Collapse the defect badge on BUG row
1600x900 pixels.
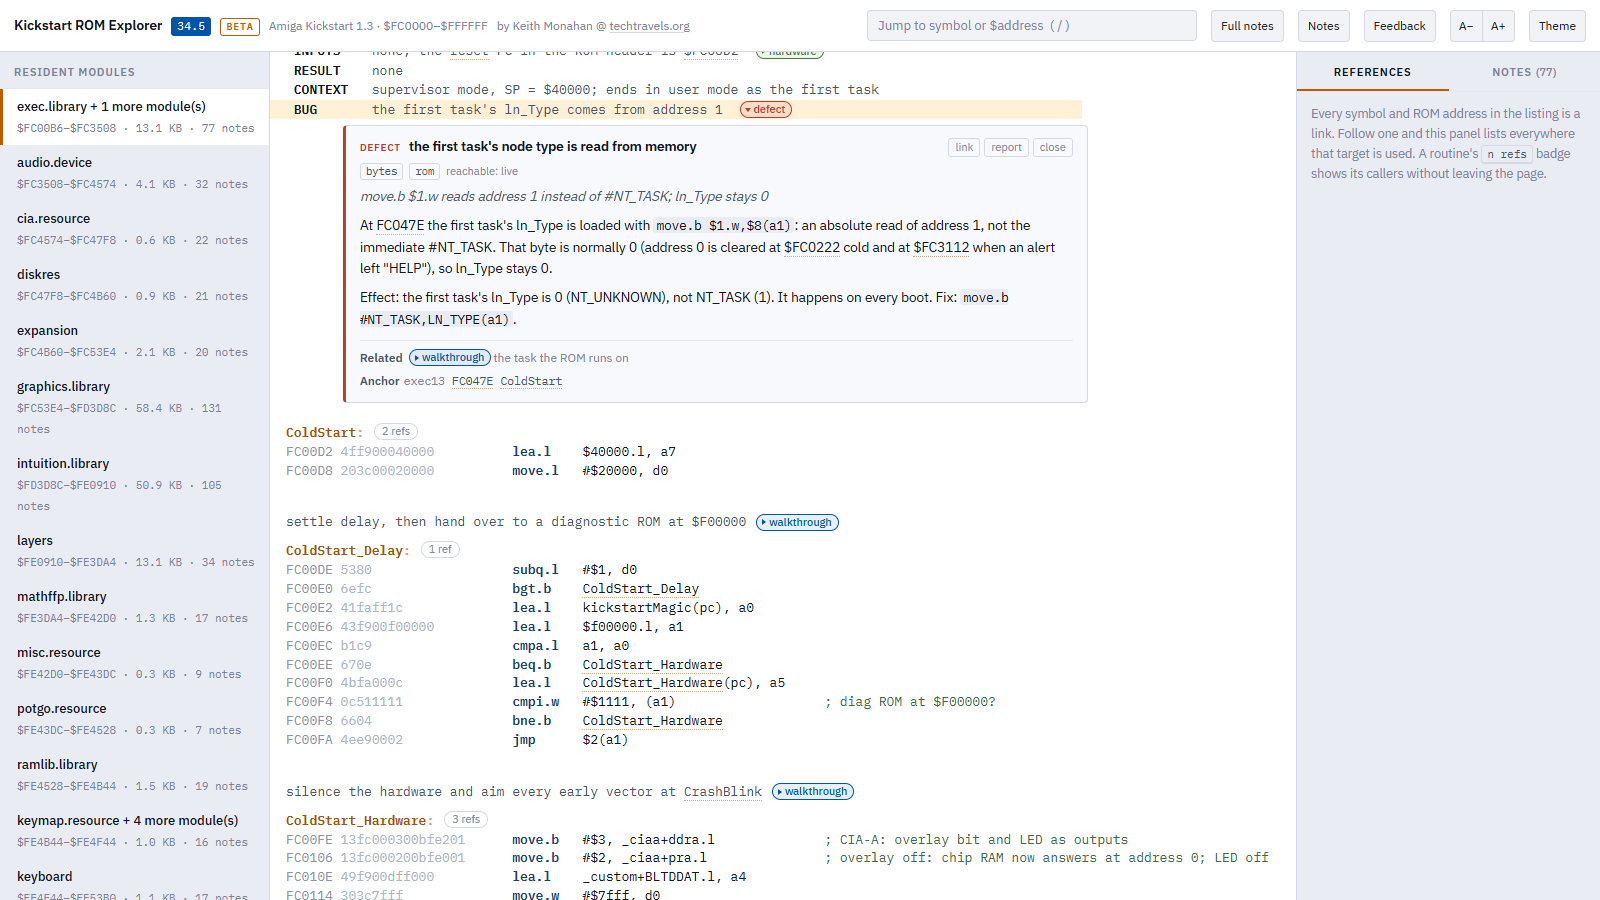click(x=766, y=110)
